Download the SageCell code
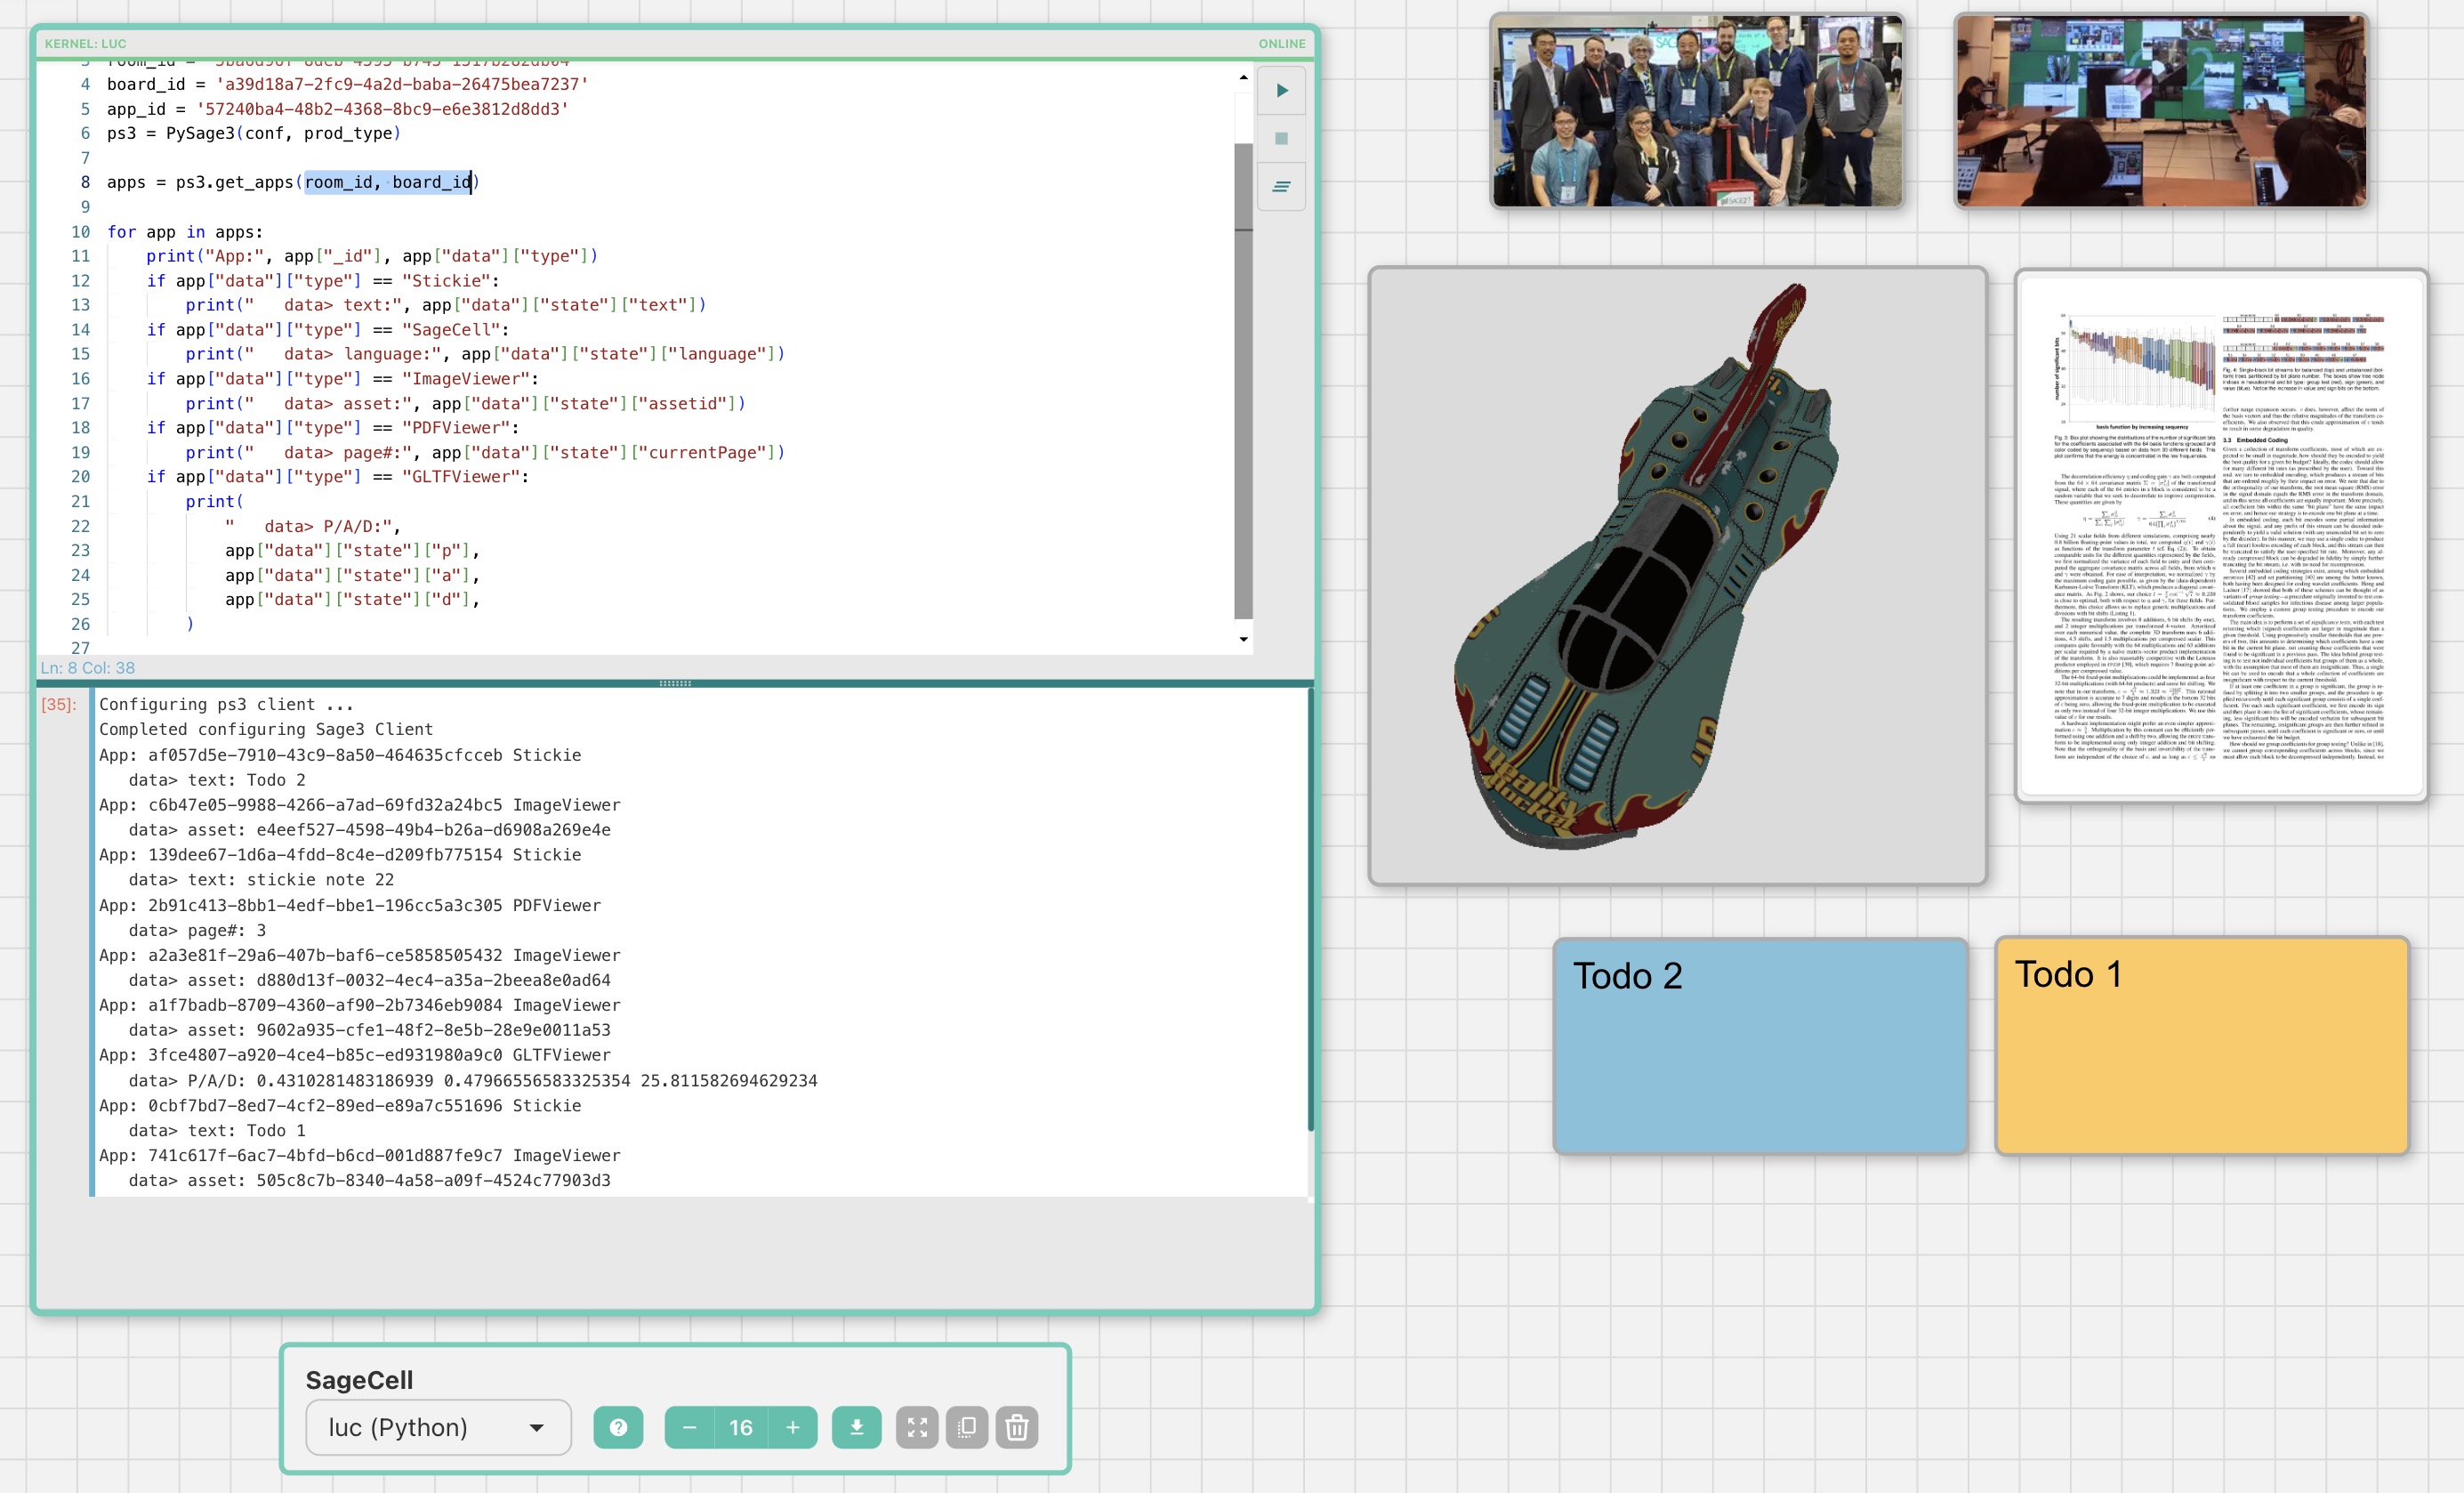Screen dimensions: 2464x1493 tap(857, 1427)
